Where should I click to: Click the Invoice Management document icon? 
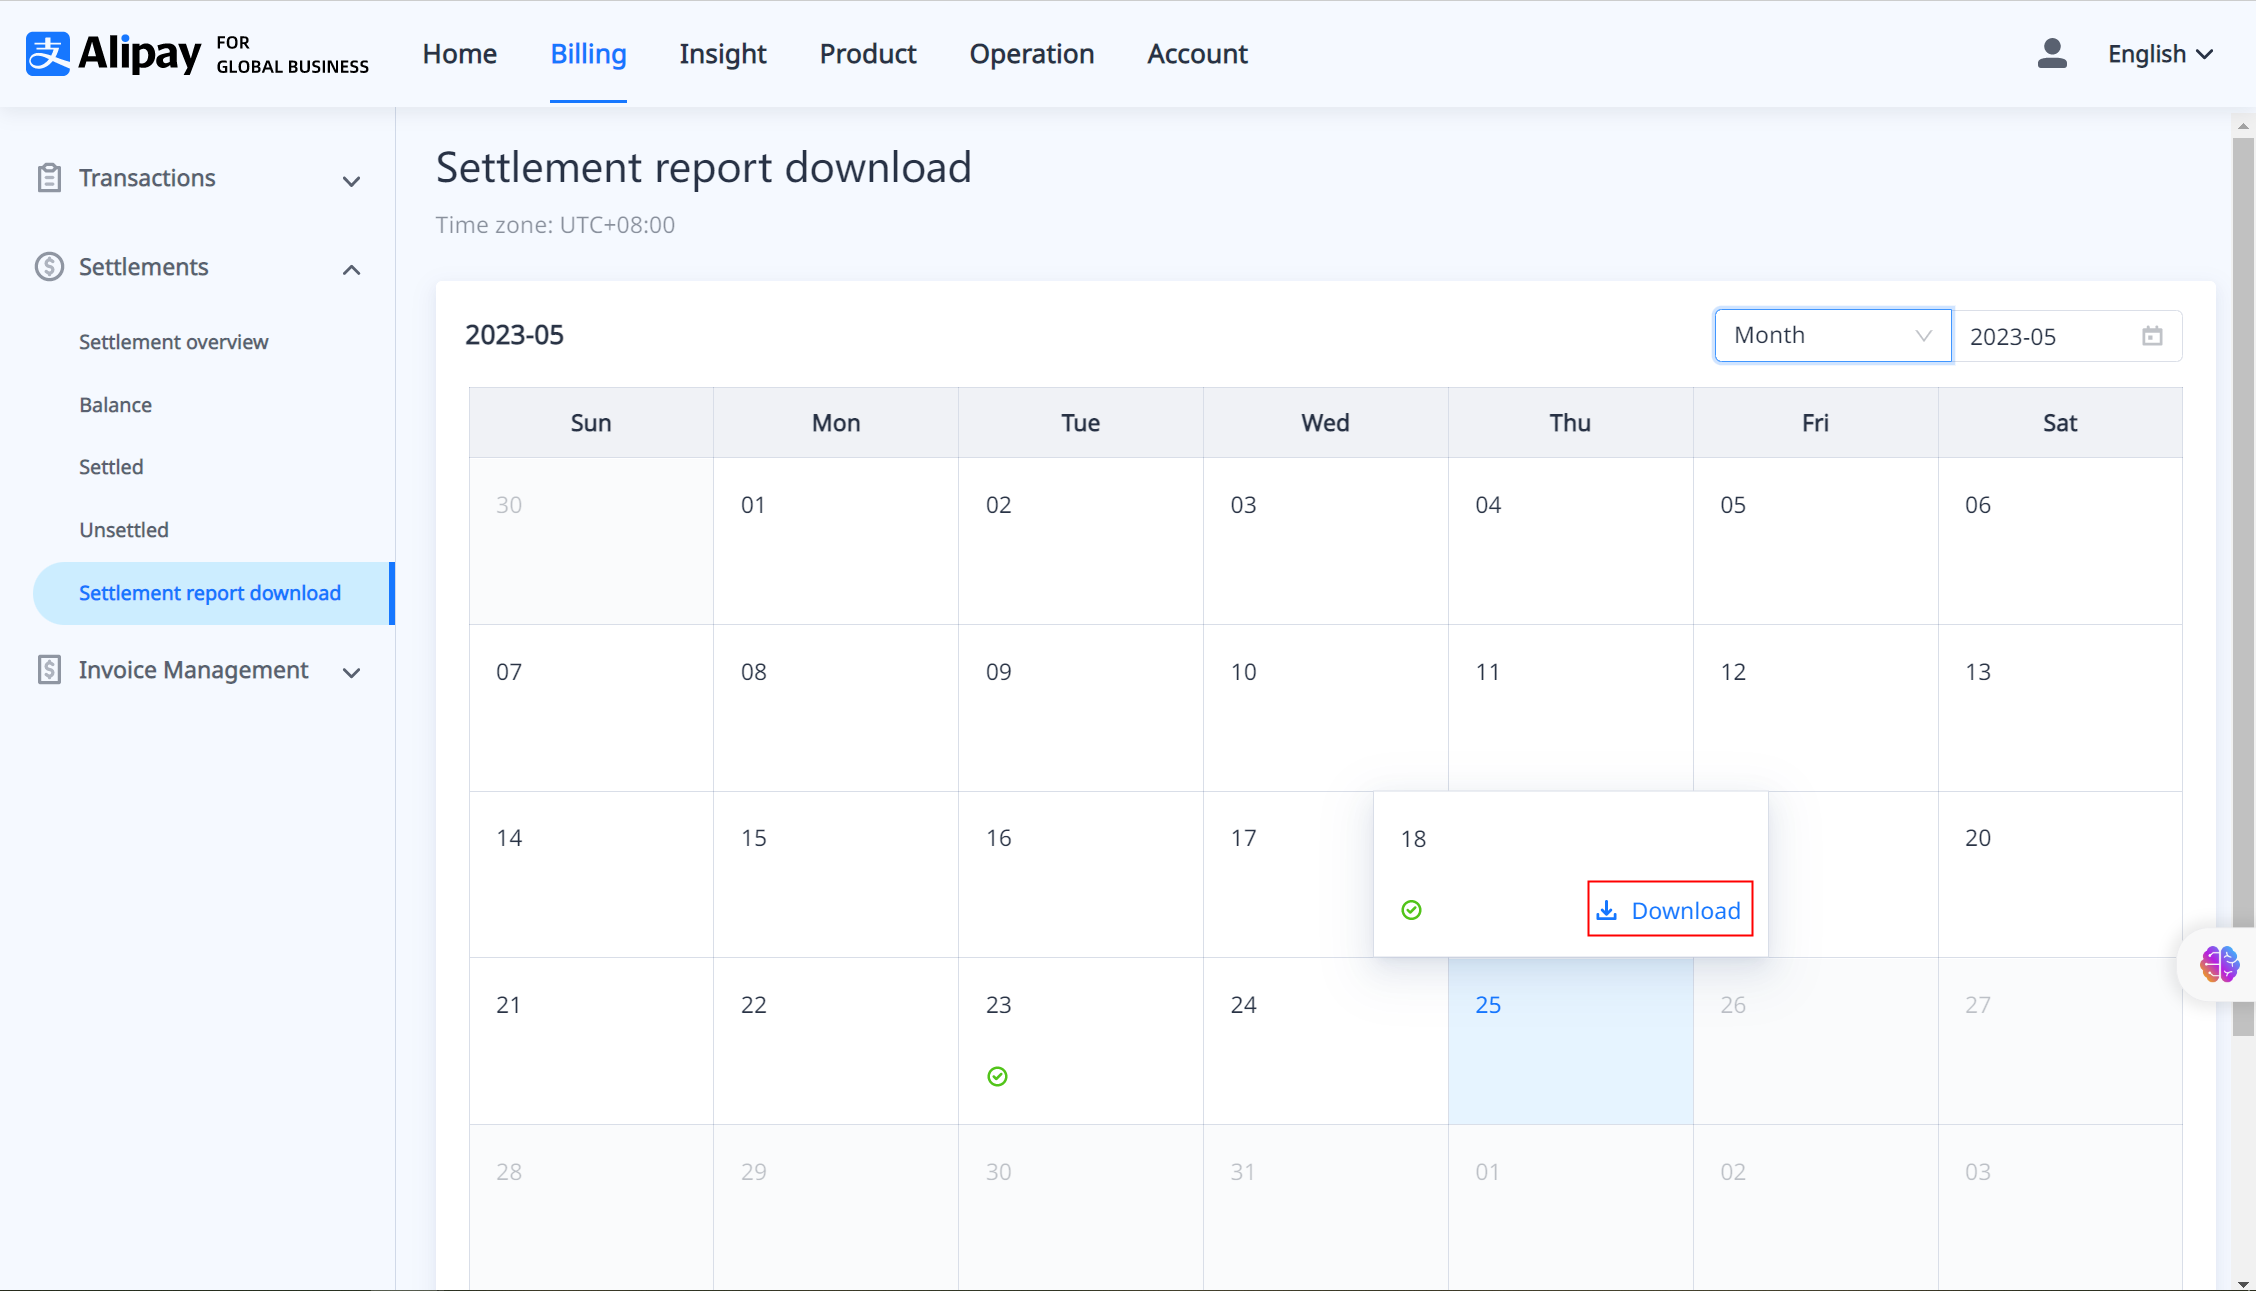click(49, 670)
